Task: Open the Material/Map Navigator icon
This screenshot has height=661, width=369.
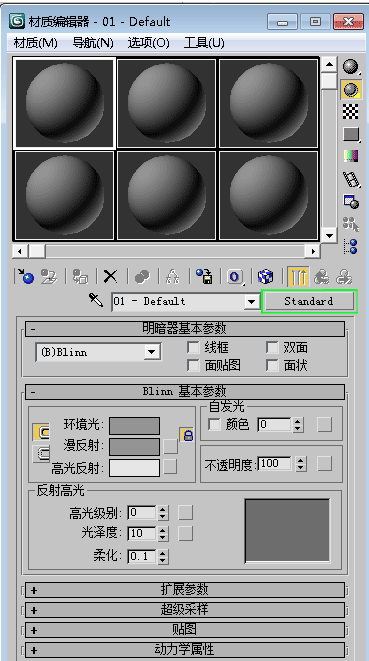Action: [350, 246]
